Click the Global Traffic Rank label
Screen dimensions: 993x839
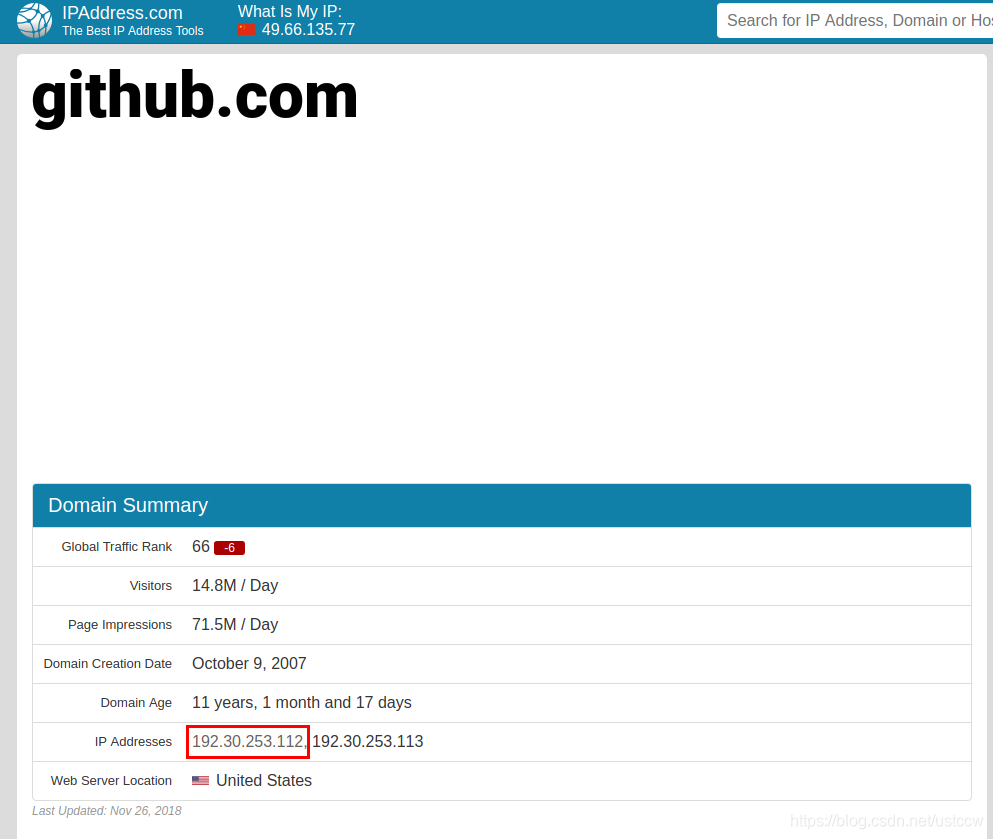pyautogui.click(x=117, y=547)
